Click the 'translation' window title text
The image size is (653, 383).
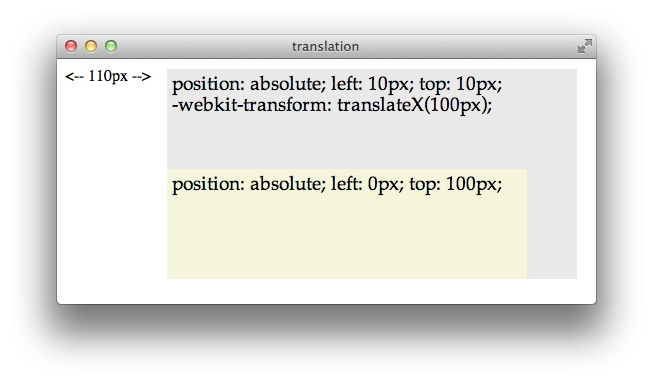(x=325, y=47)
